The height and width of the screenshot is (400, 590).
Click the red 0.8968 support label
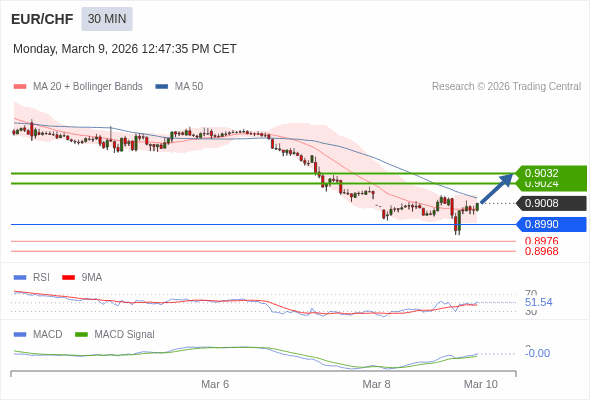(x=541, y=251)
